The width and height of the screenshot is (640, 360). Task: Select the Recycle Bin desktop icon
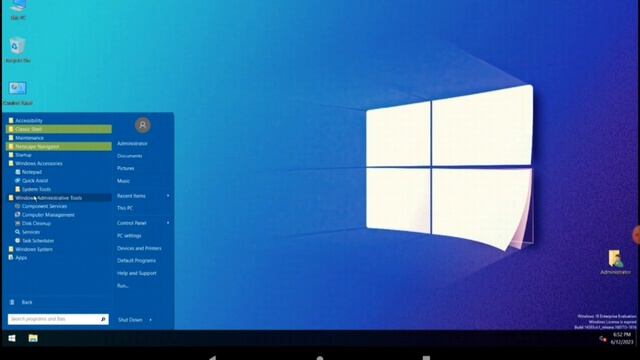click(18, 50)
